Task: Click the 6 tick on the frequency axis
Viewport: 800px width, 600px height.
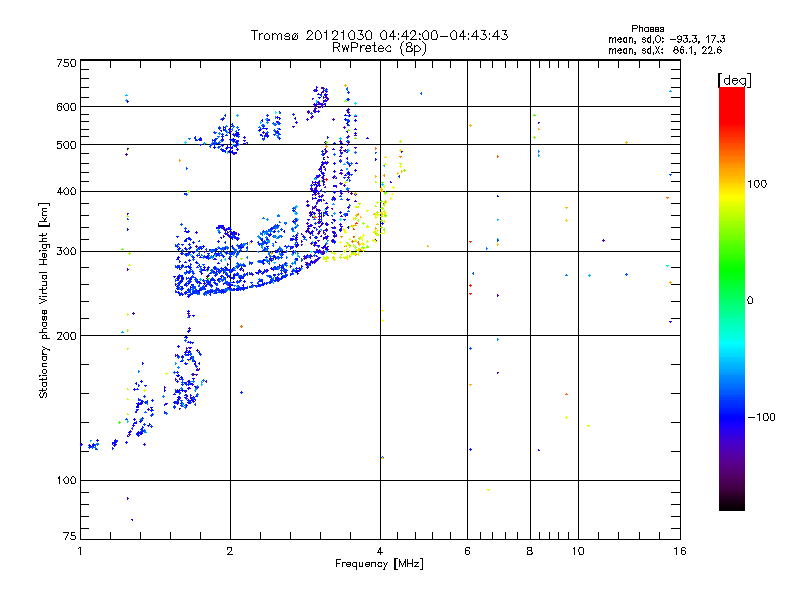Action: tap(467, 551)
